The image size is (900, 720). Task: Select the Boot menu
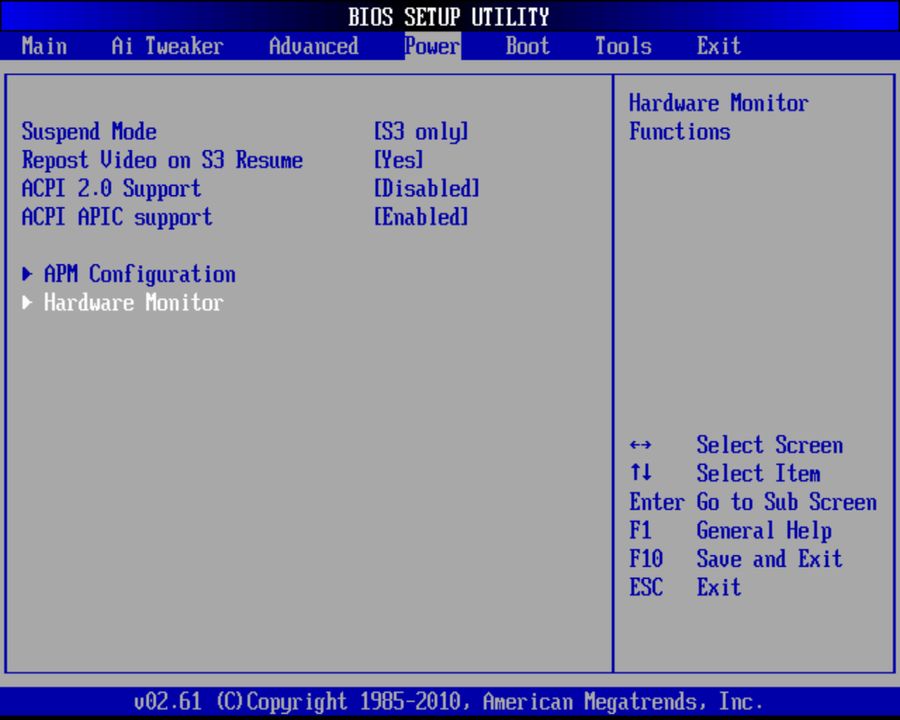(x=527, y=46)
